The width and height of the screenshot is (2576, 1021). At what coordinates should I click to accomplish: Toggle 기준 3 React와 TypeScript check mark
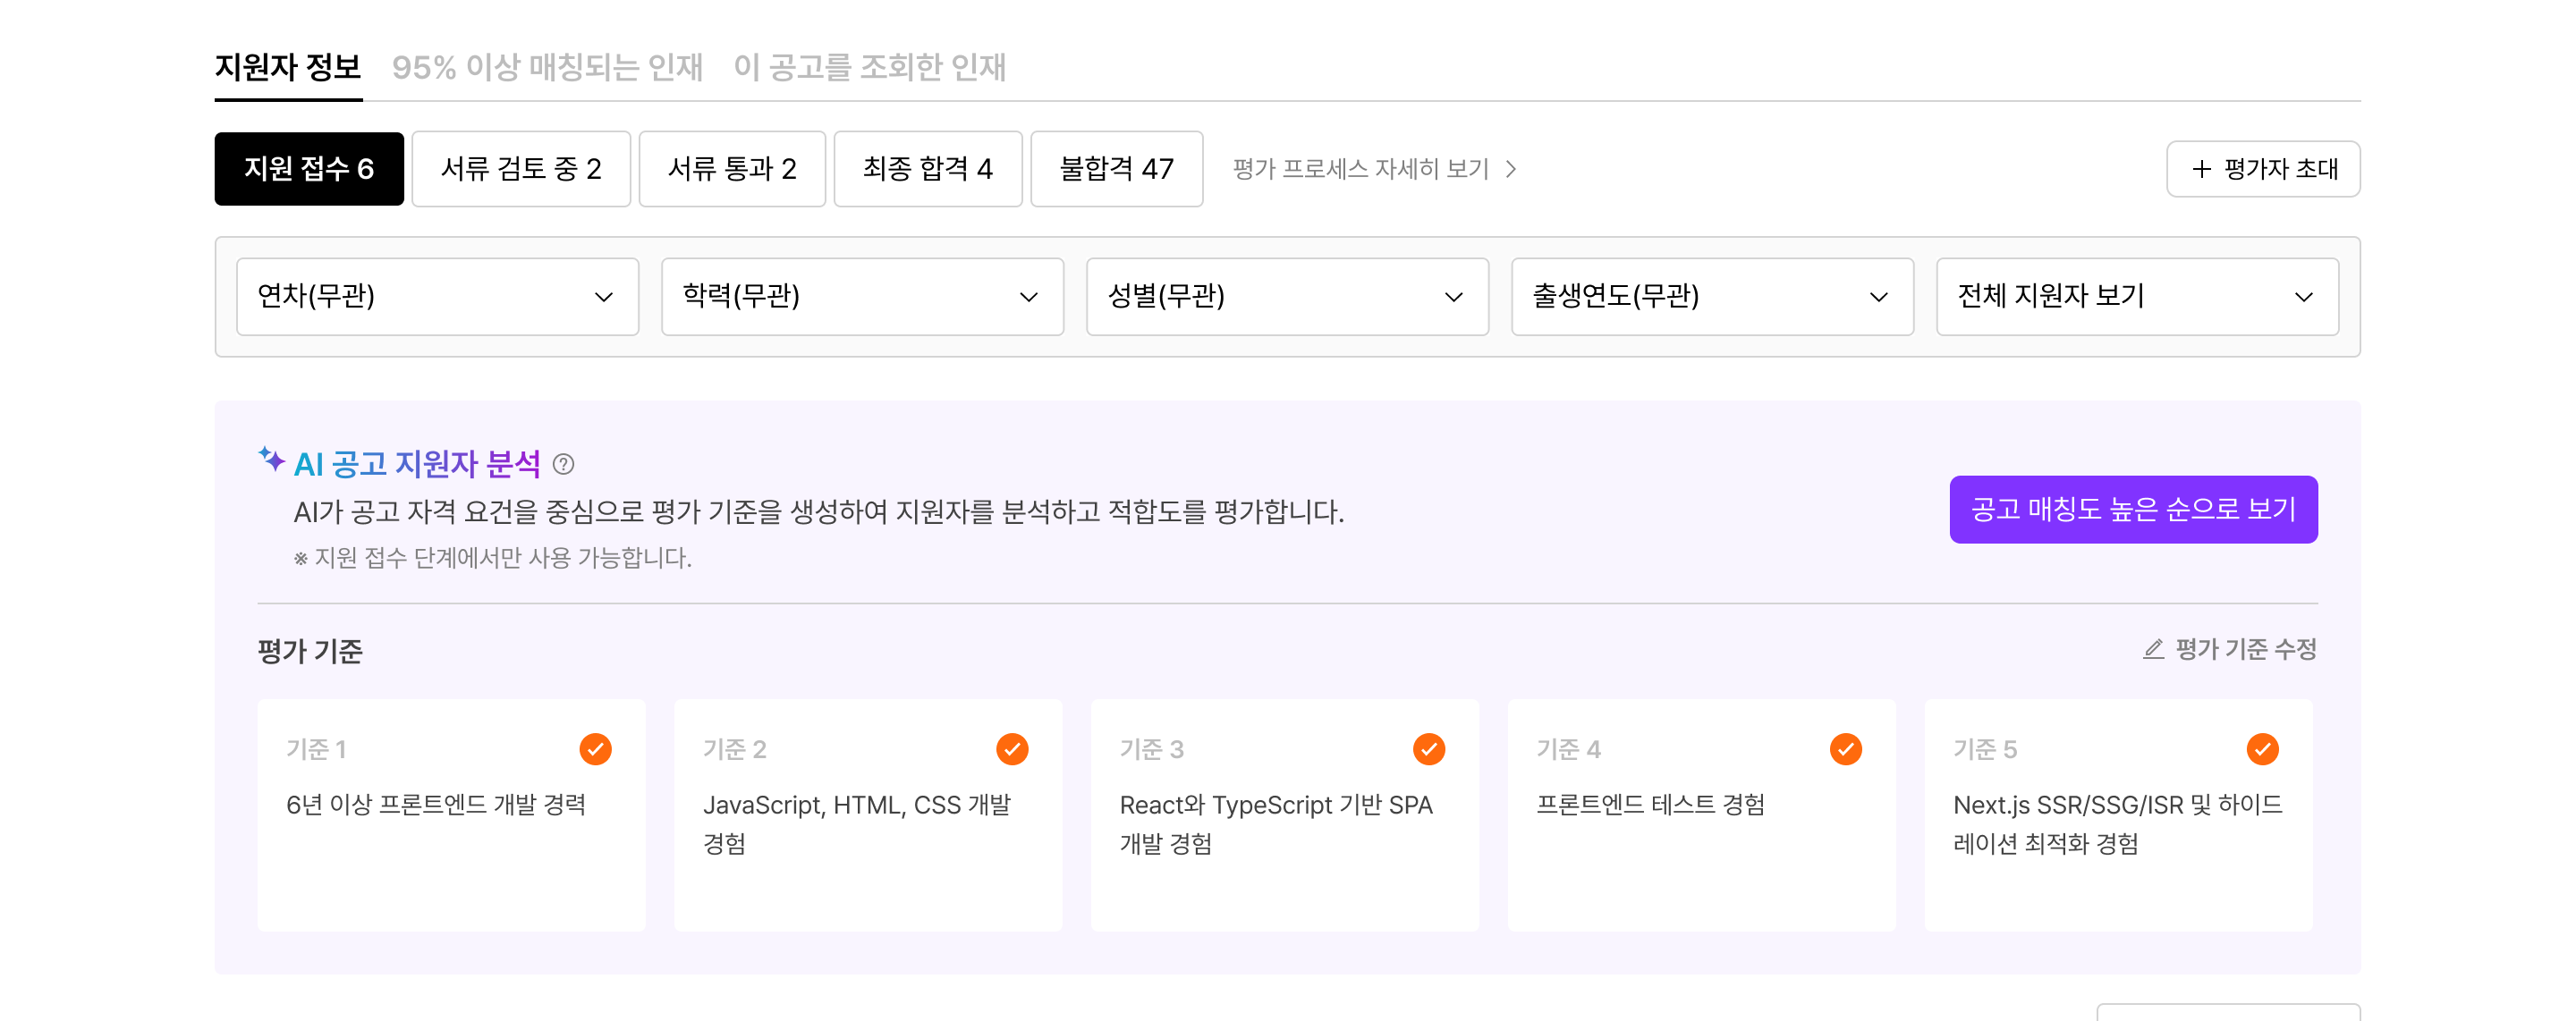click(x=1428, y=749)
